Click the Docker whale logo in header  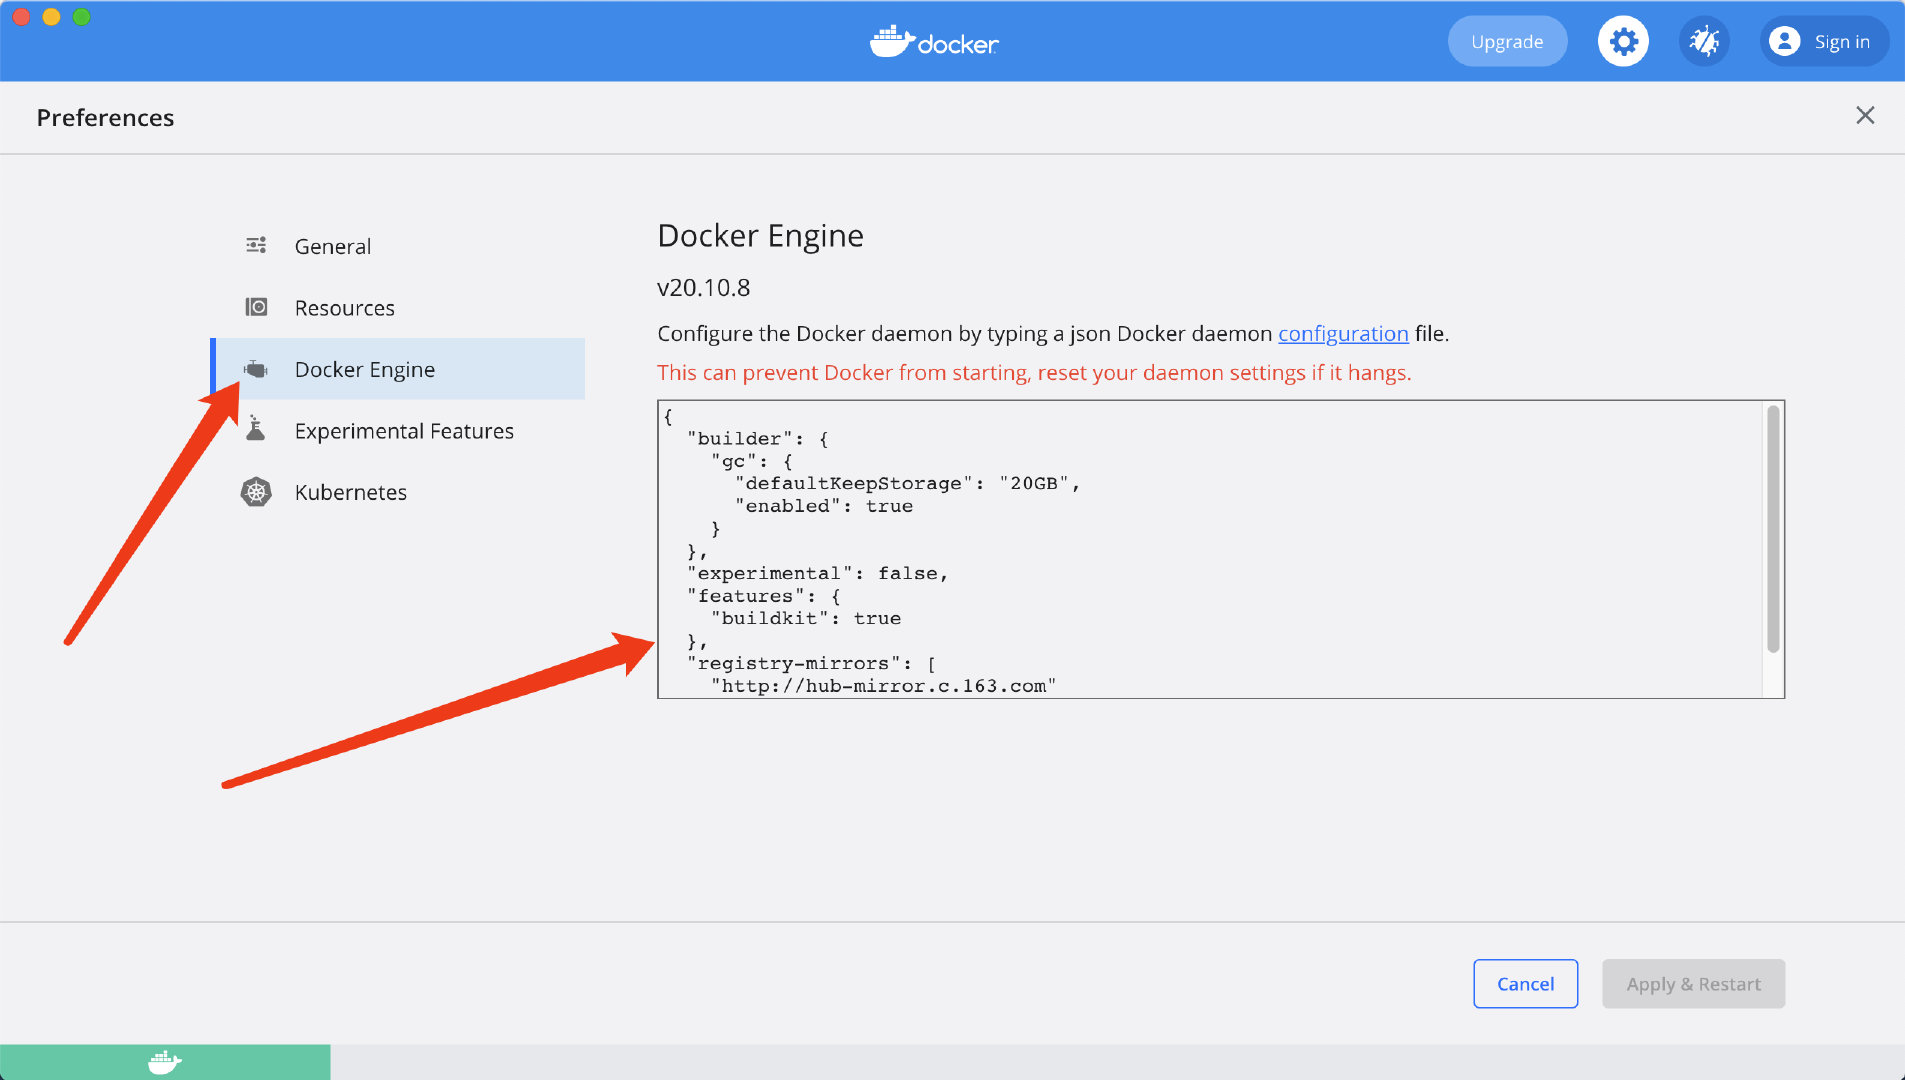click(934, 42)
